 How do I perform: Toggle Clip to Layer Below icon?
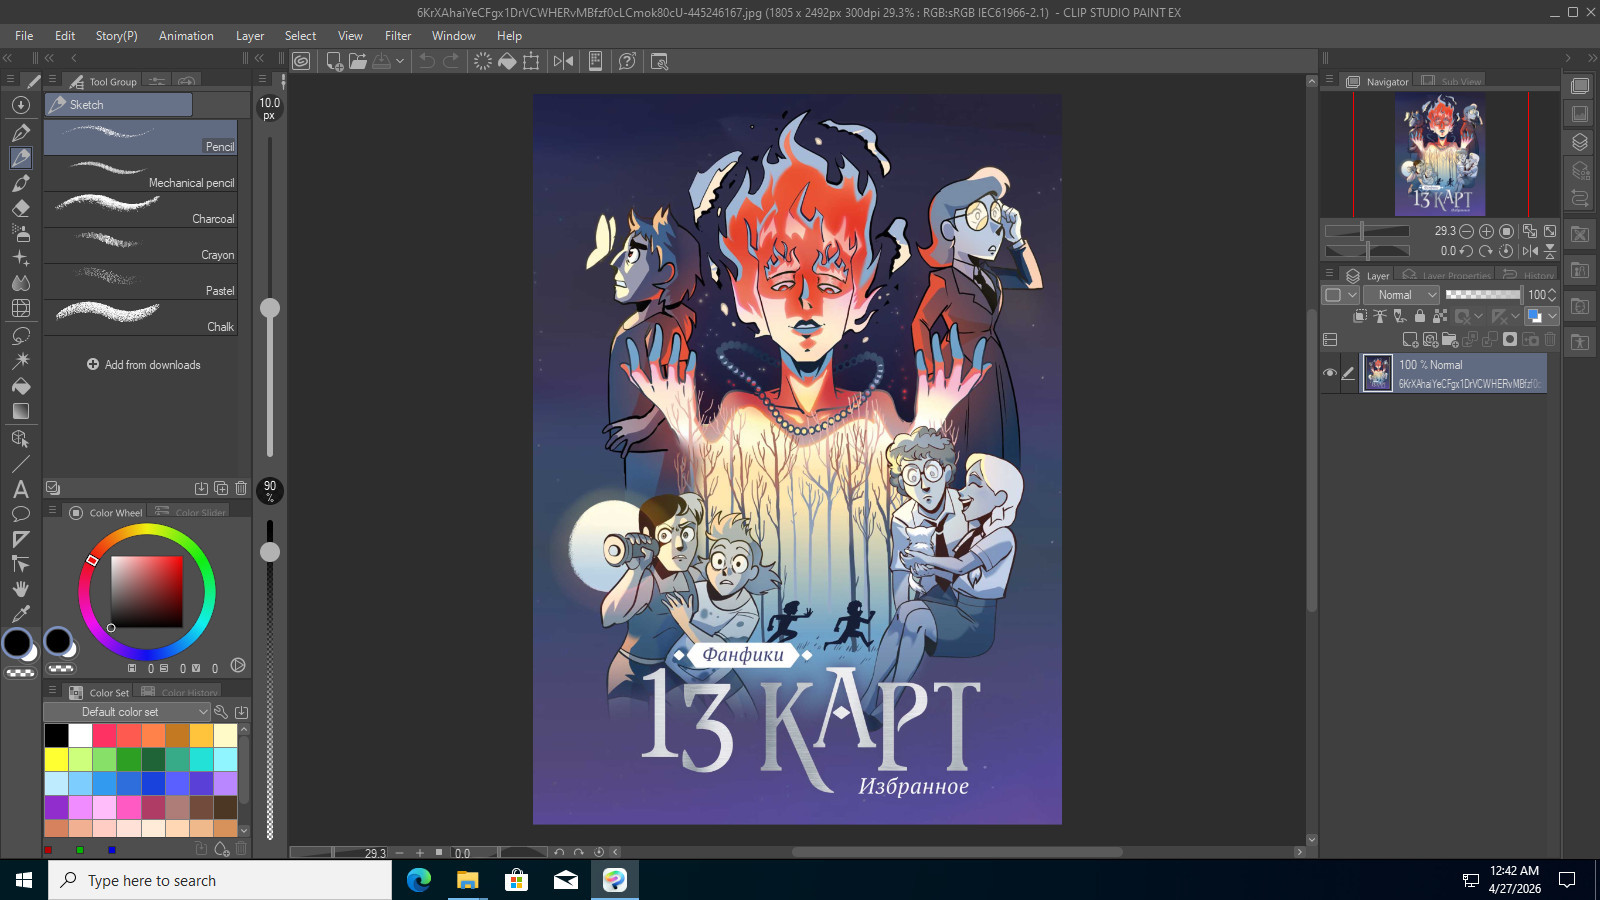[1360, 316]
